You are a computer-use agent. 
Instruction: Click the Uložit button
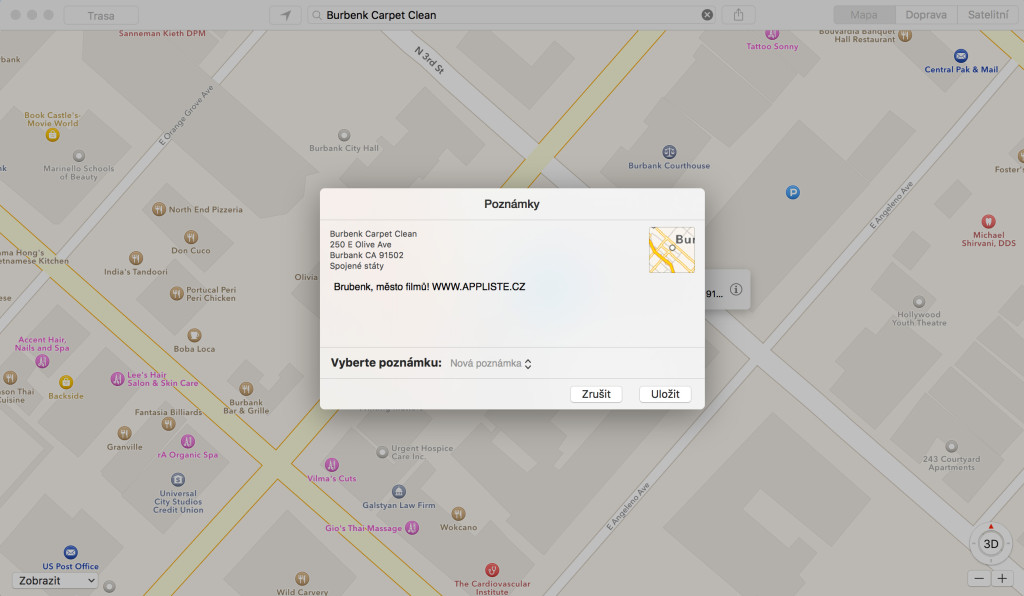(665, 394)
